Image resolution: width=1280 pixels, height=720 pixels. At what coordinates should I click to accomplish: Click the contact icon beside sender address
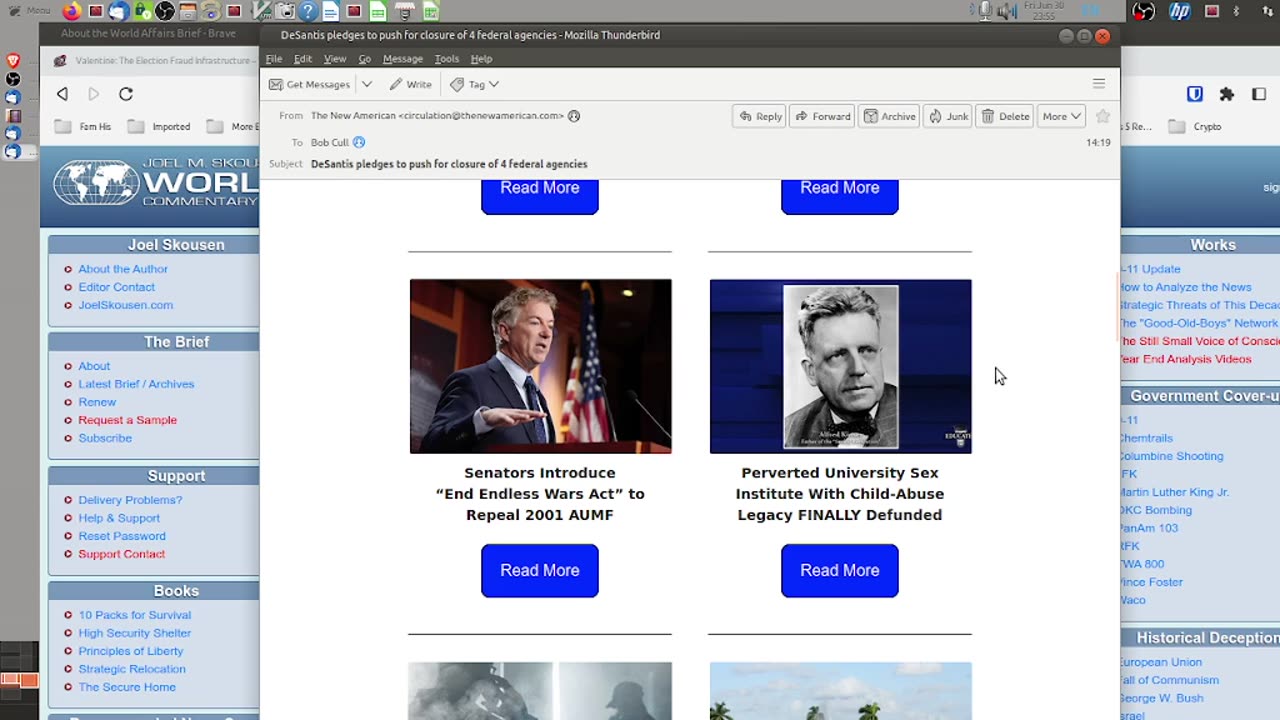click(574, 116)
